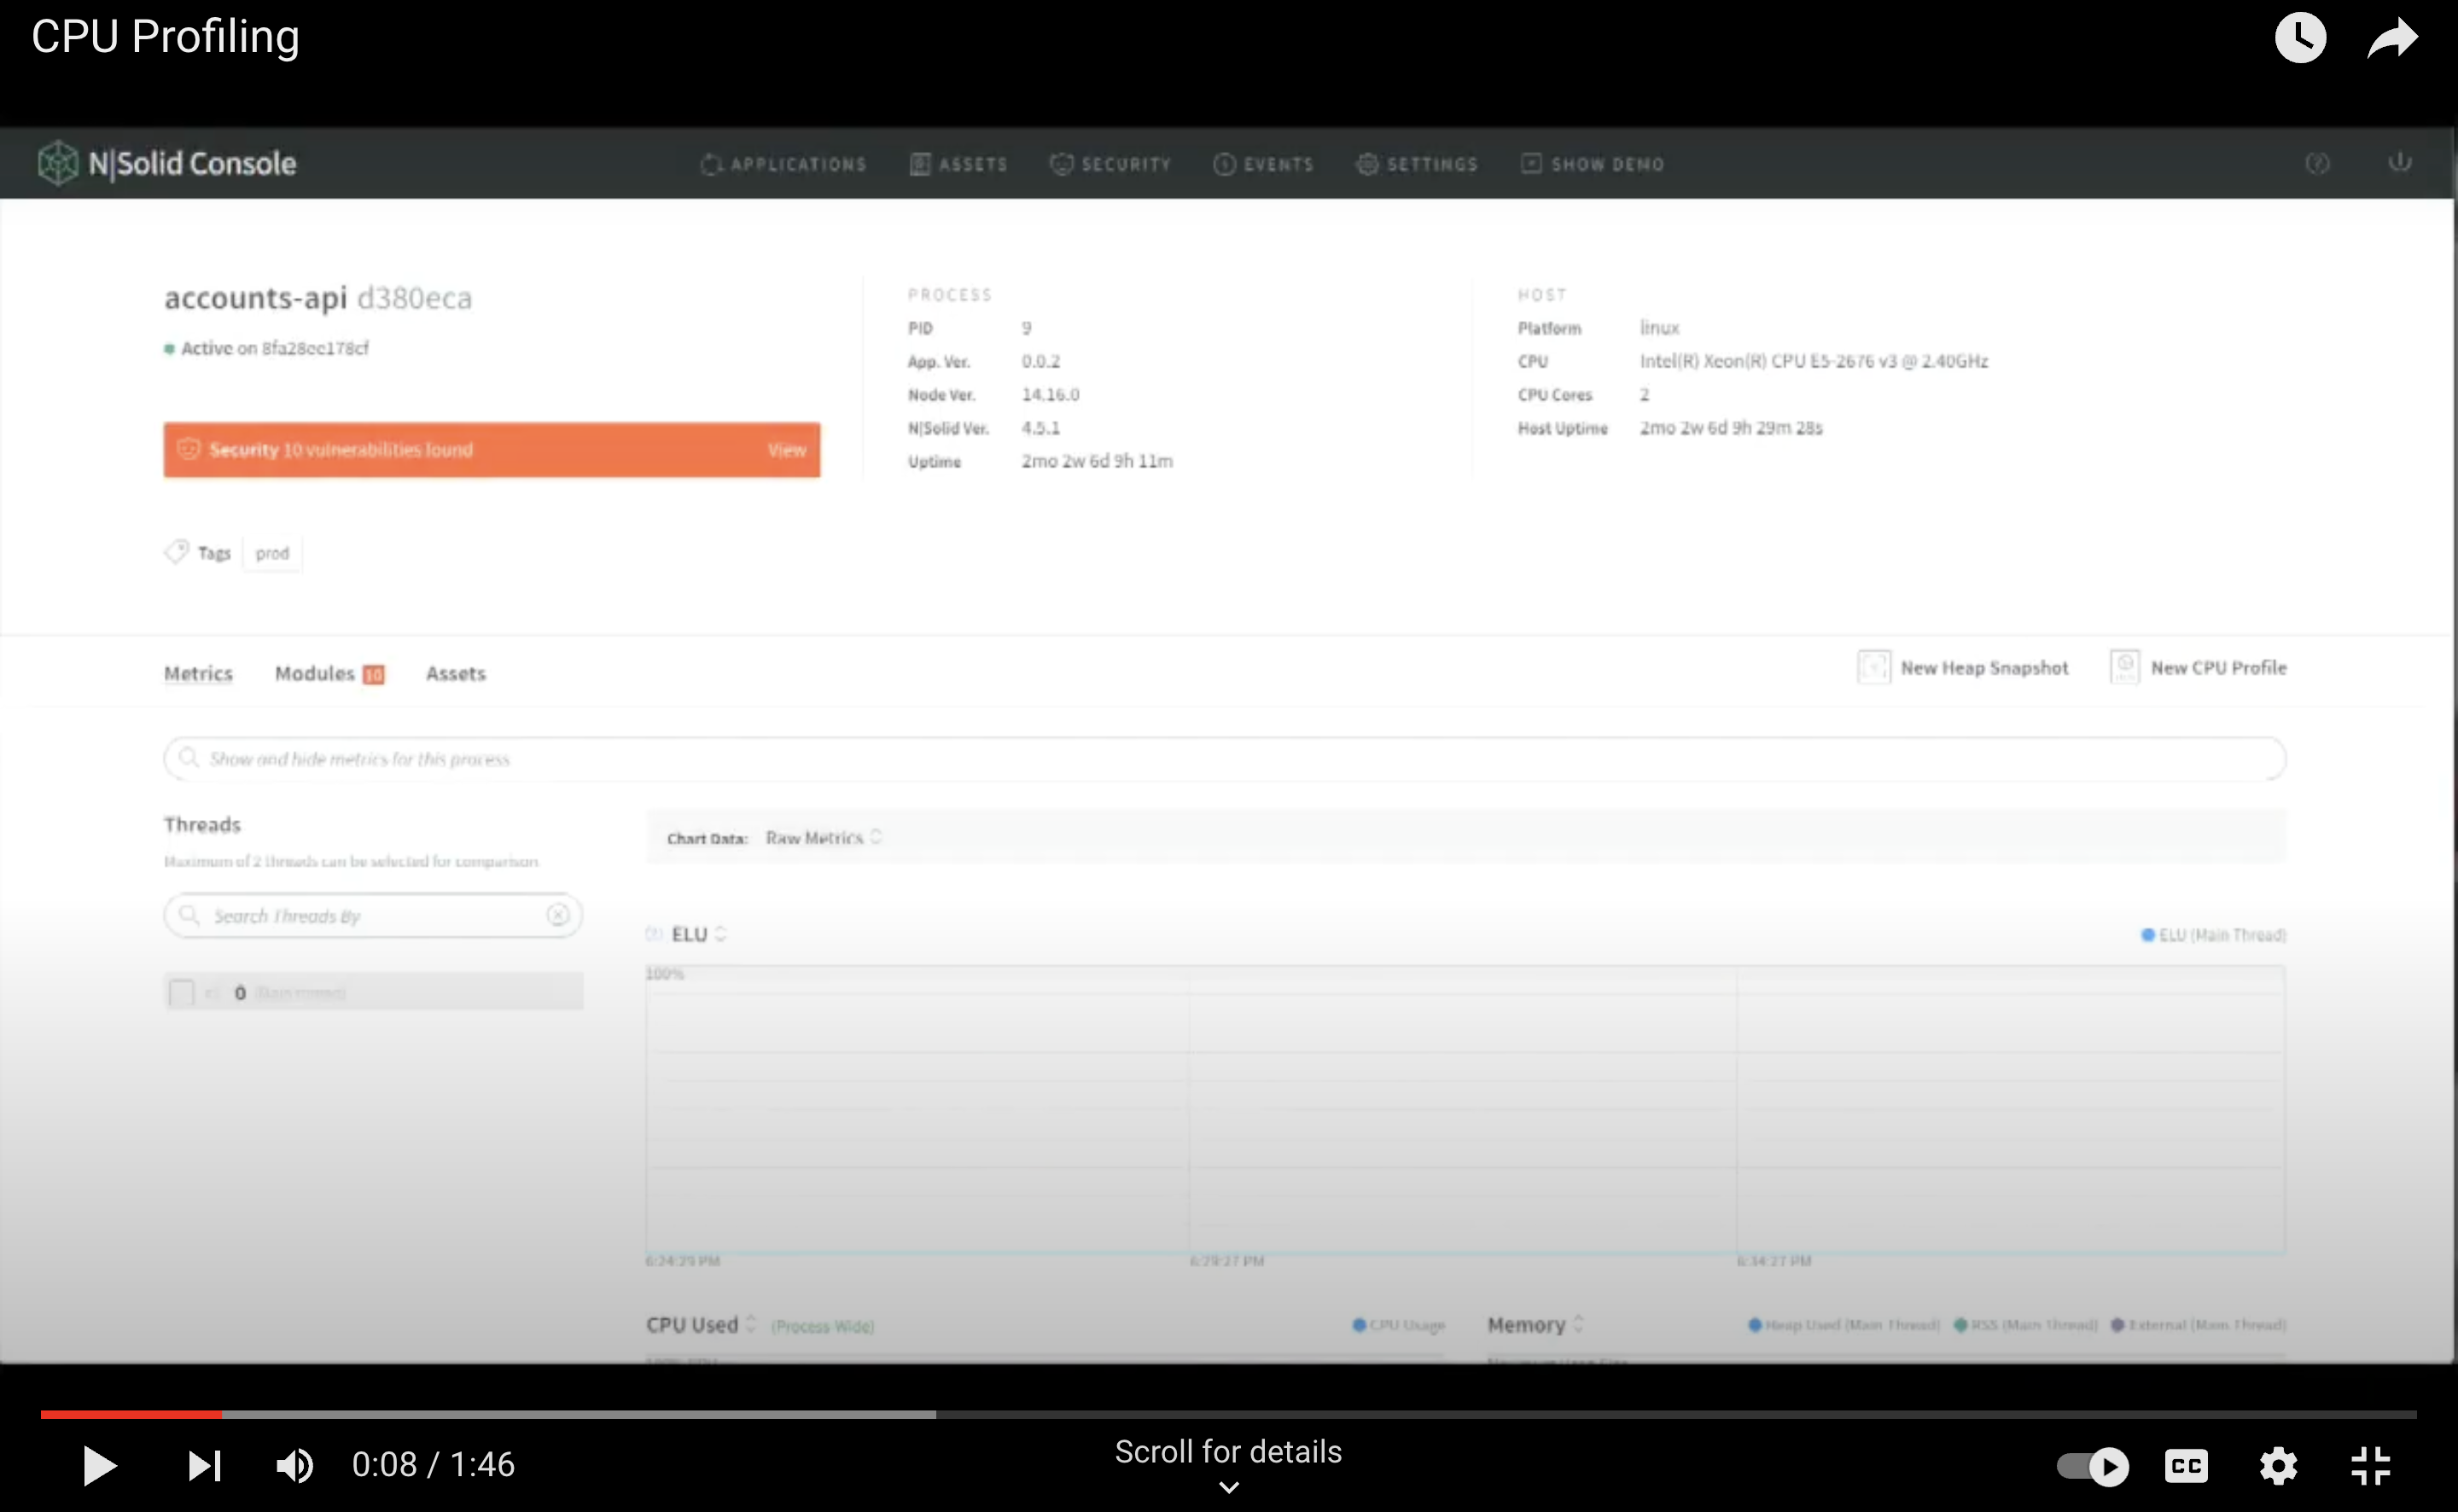Switch to the Modules tab
Viewport: 2458px width, 1512px height.
315,673
